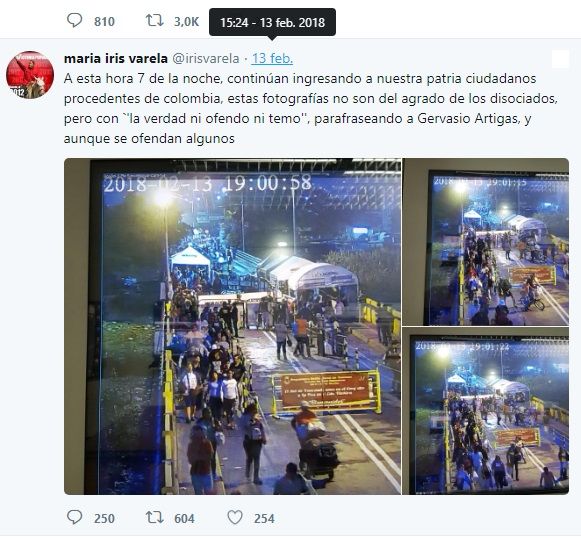Click the retweet icon beside 3,0K
581x541 pixels.
[155, 20]
